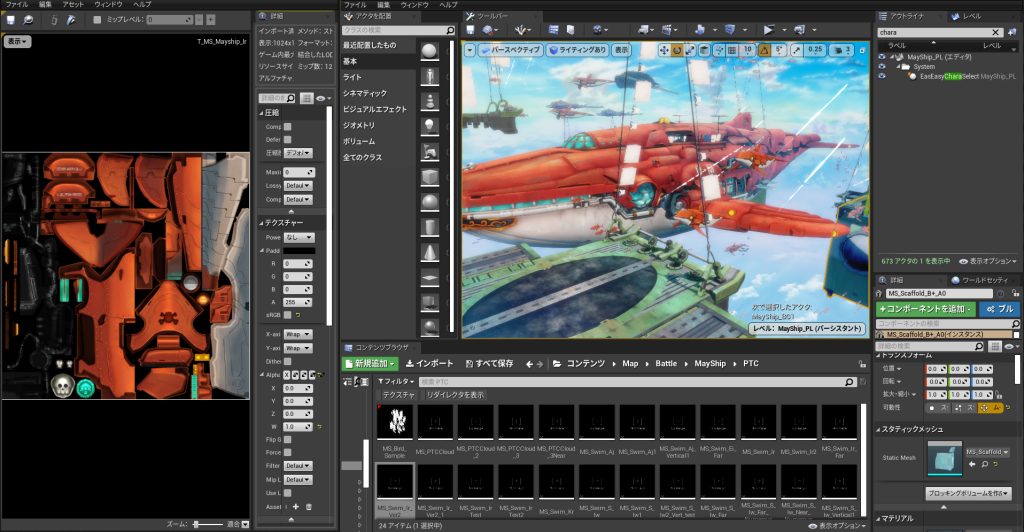
Task: Adjust texture editor zoom slider
Action: [208, 524]
